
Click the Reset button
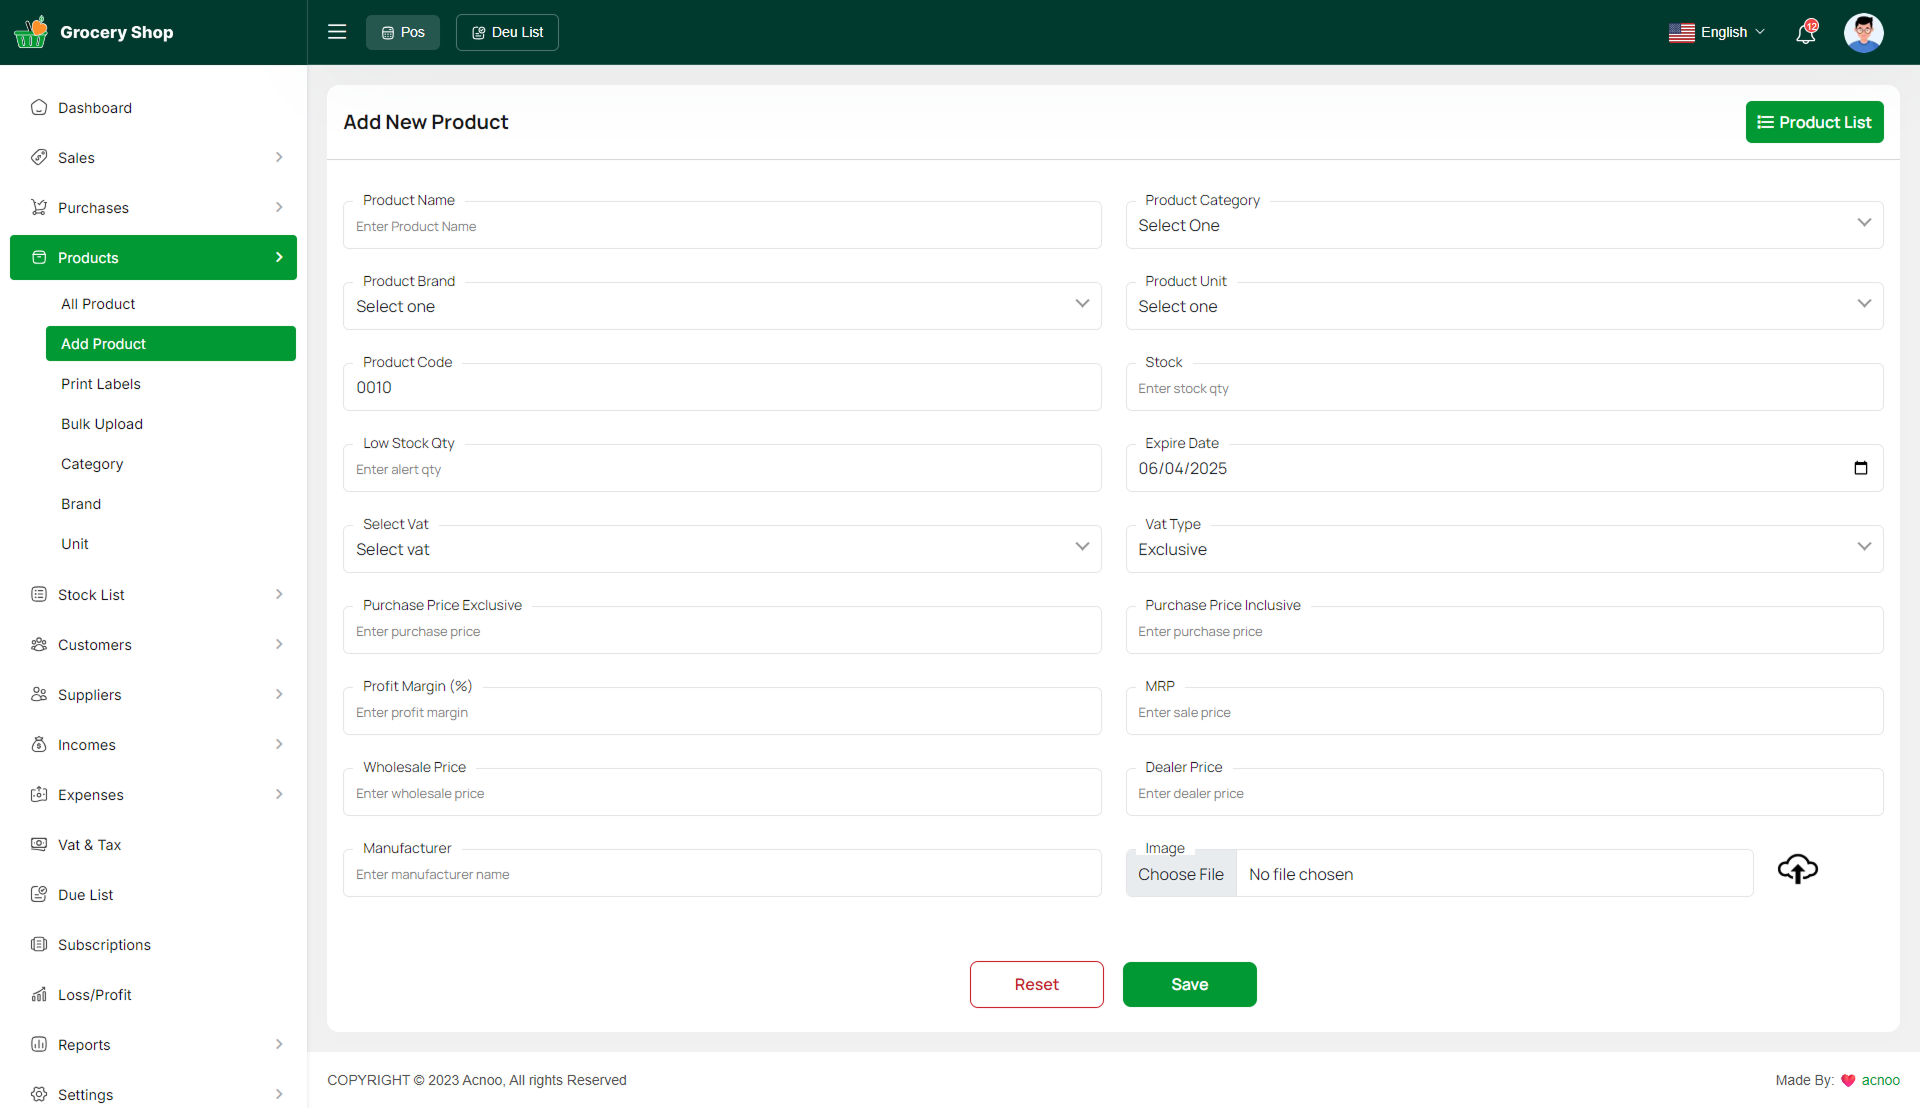click(x=1036, y=984)
